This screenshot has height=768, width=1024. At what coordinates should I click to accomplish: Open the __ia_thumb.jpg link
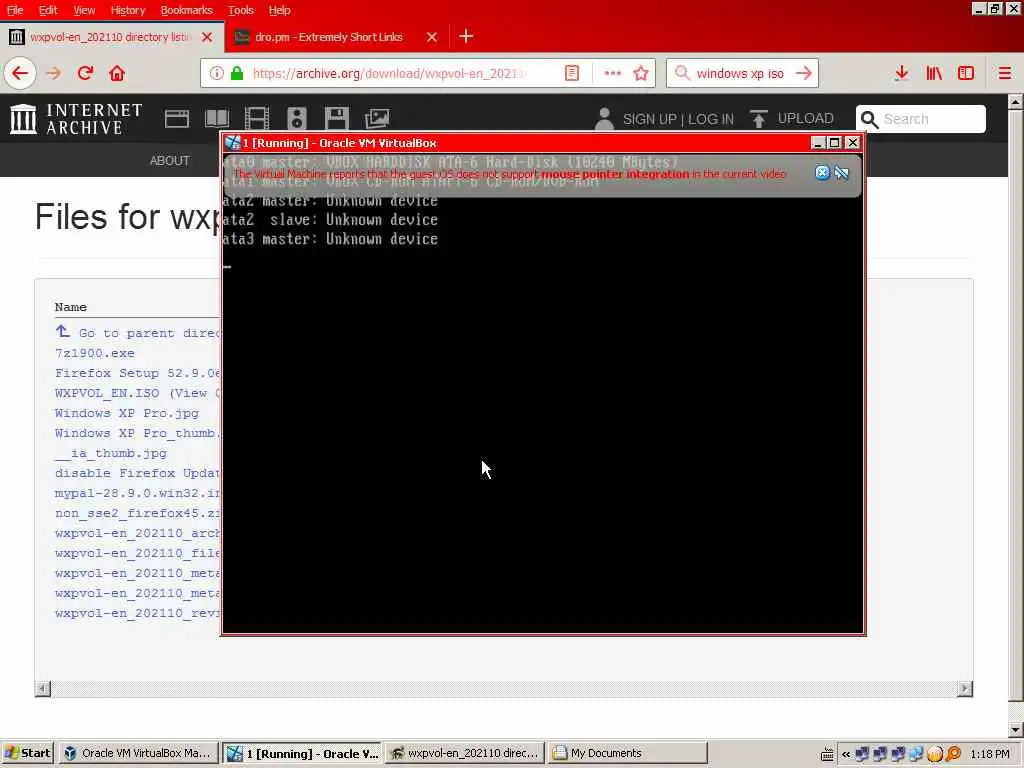click(111, 453)
